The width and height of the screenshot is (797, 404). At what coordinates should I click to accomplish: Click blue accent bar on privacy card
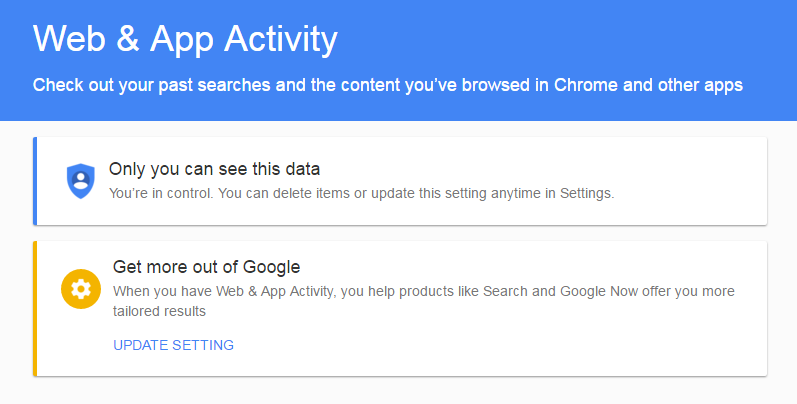coord(35,181)
